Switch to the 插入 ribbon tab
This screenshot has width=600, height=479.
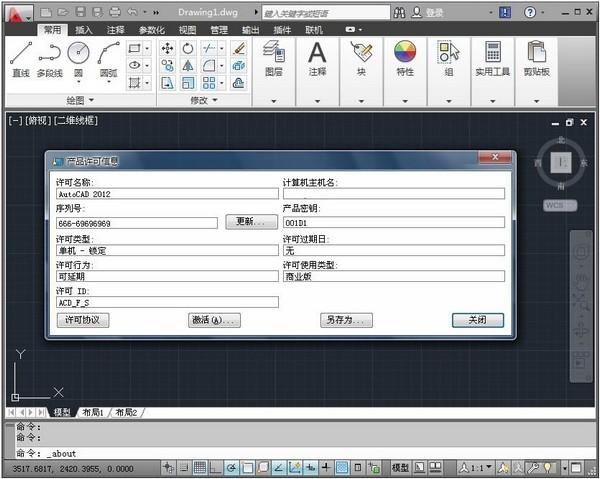pyautogui.click(x=84, y=30)
